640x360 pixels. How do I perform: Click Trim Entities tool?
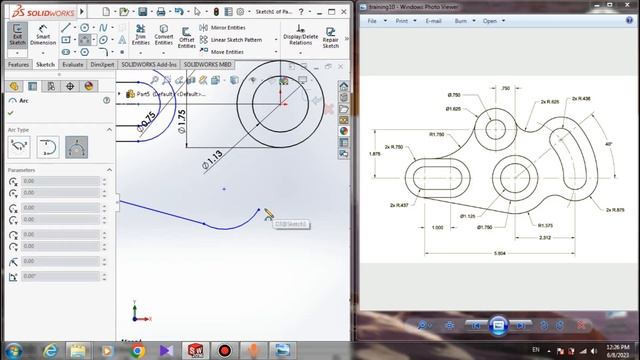[140, 35]
